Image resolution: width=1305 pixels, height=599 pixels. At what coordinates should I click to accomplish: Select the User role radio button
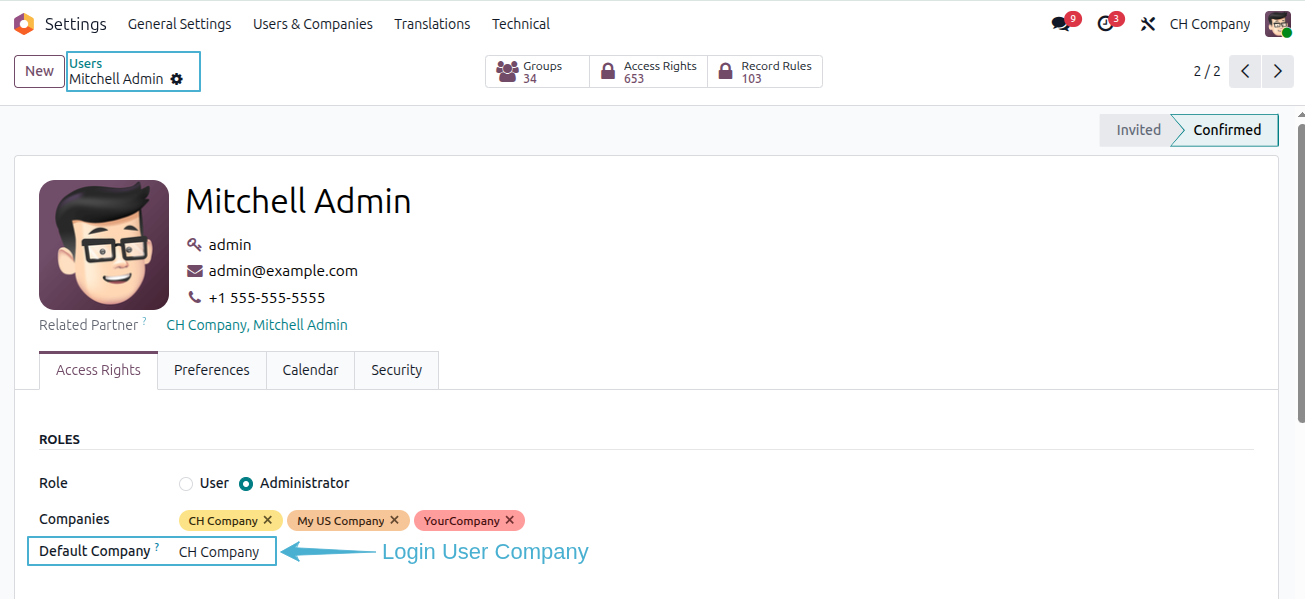click(x=186, y=483)
